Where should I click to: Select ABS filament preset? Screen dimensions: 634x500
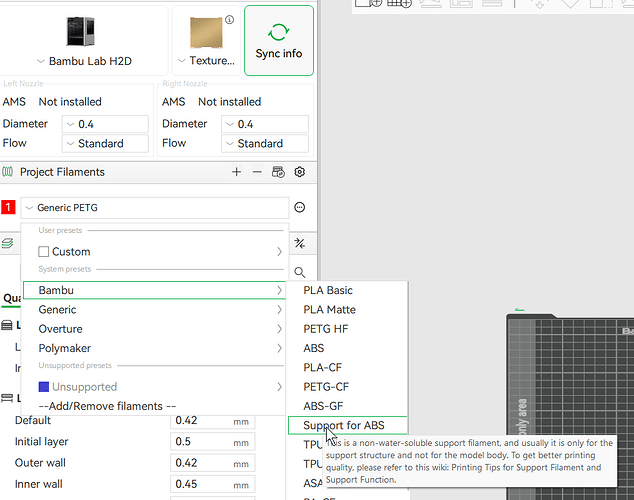point(347,348)
